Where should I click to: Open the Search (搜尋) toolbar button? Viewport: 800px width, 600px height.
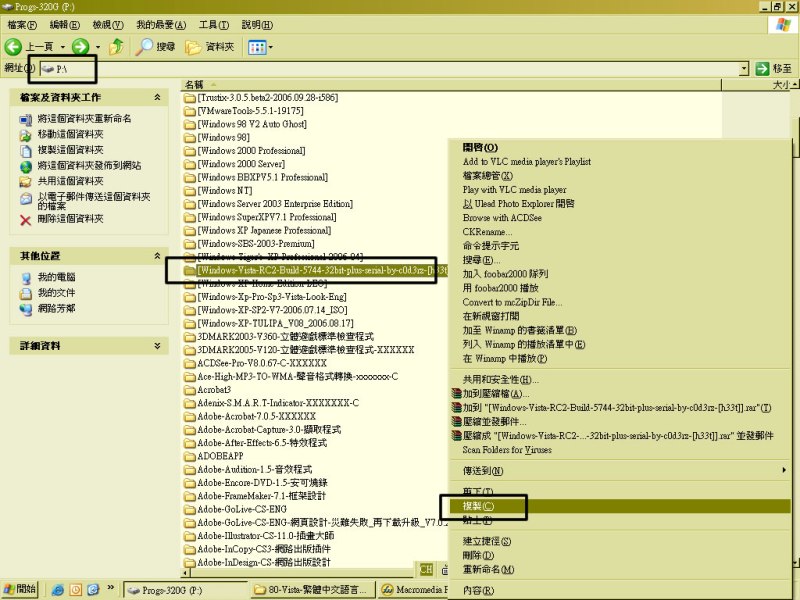click(x=156, y=47)
